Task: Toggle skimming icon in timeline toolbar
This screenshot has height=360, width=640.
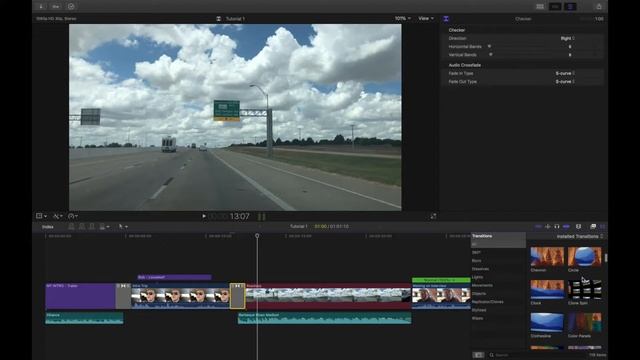Action: pyautogui.click(x=538, y=227)
